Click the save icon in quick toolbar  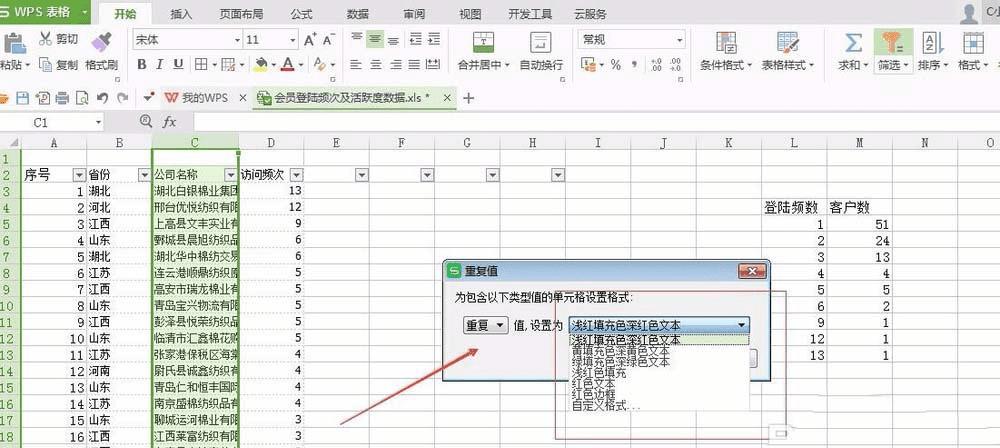[23, 98]
